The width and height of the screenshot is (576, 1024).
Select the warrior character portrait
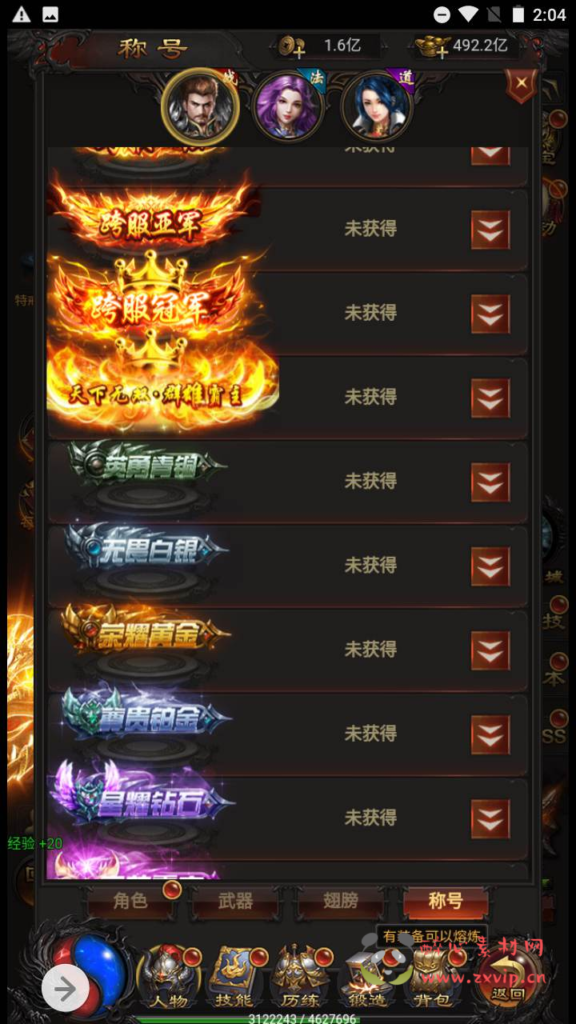(x=200, y=105)
